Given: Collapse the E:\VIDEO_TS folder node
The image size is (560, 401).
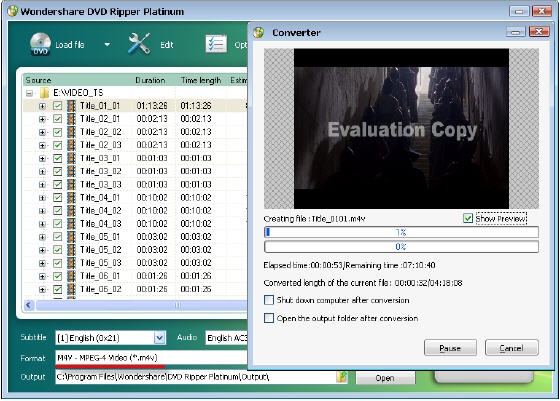Looking at the screenshot, I should click(x=29, y=93).
